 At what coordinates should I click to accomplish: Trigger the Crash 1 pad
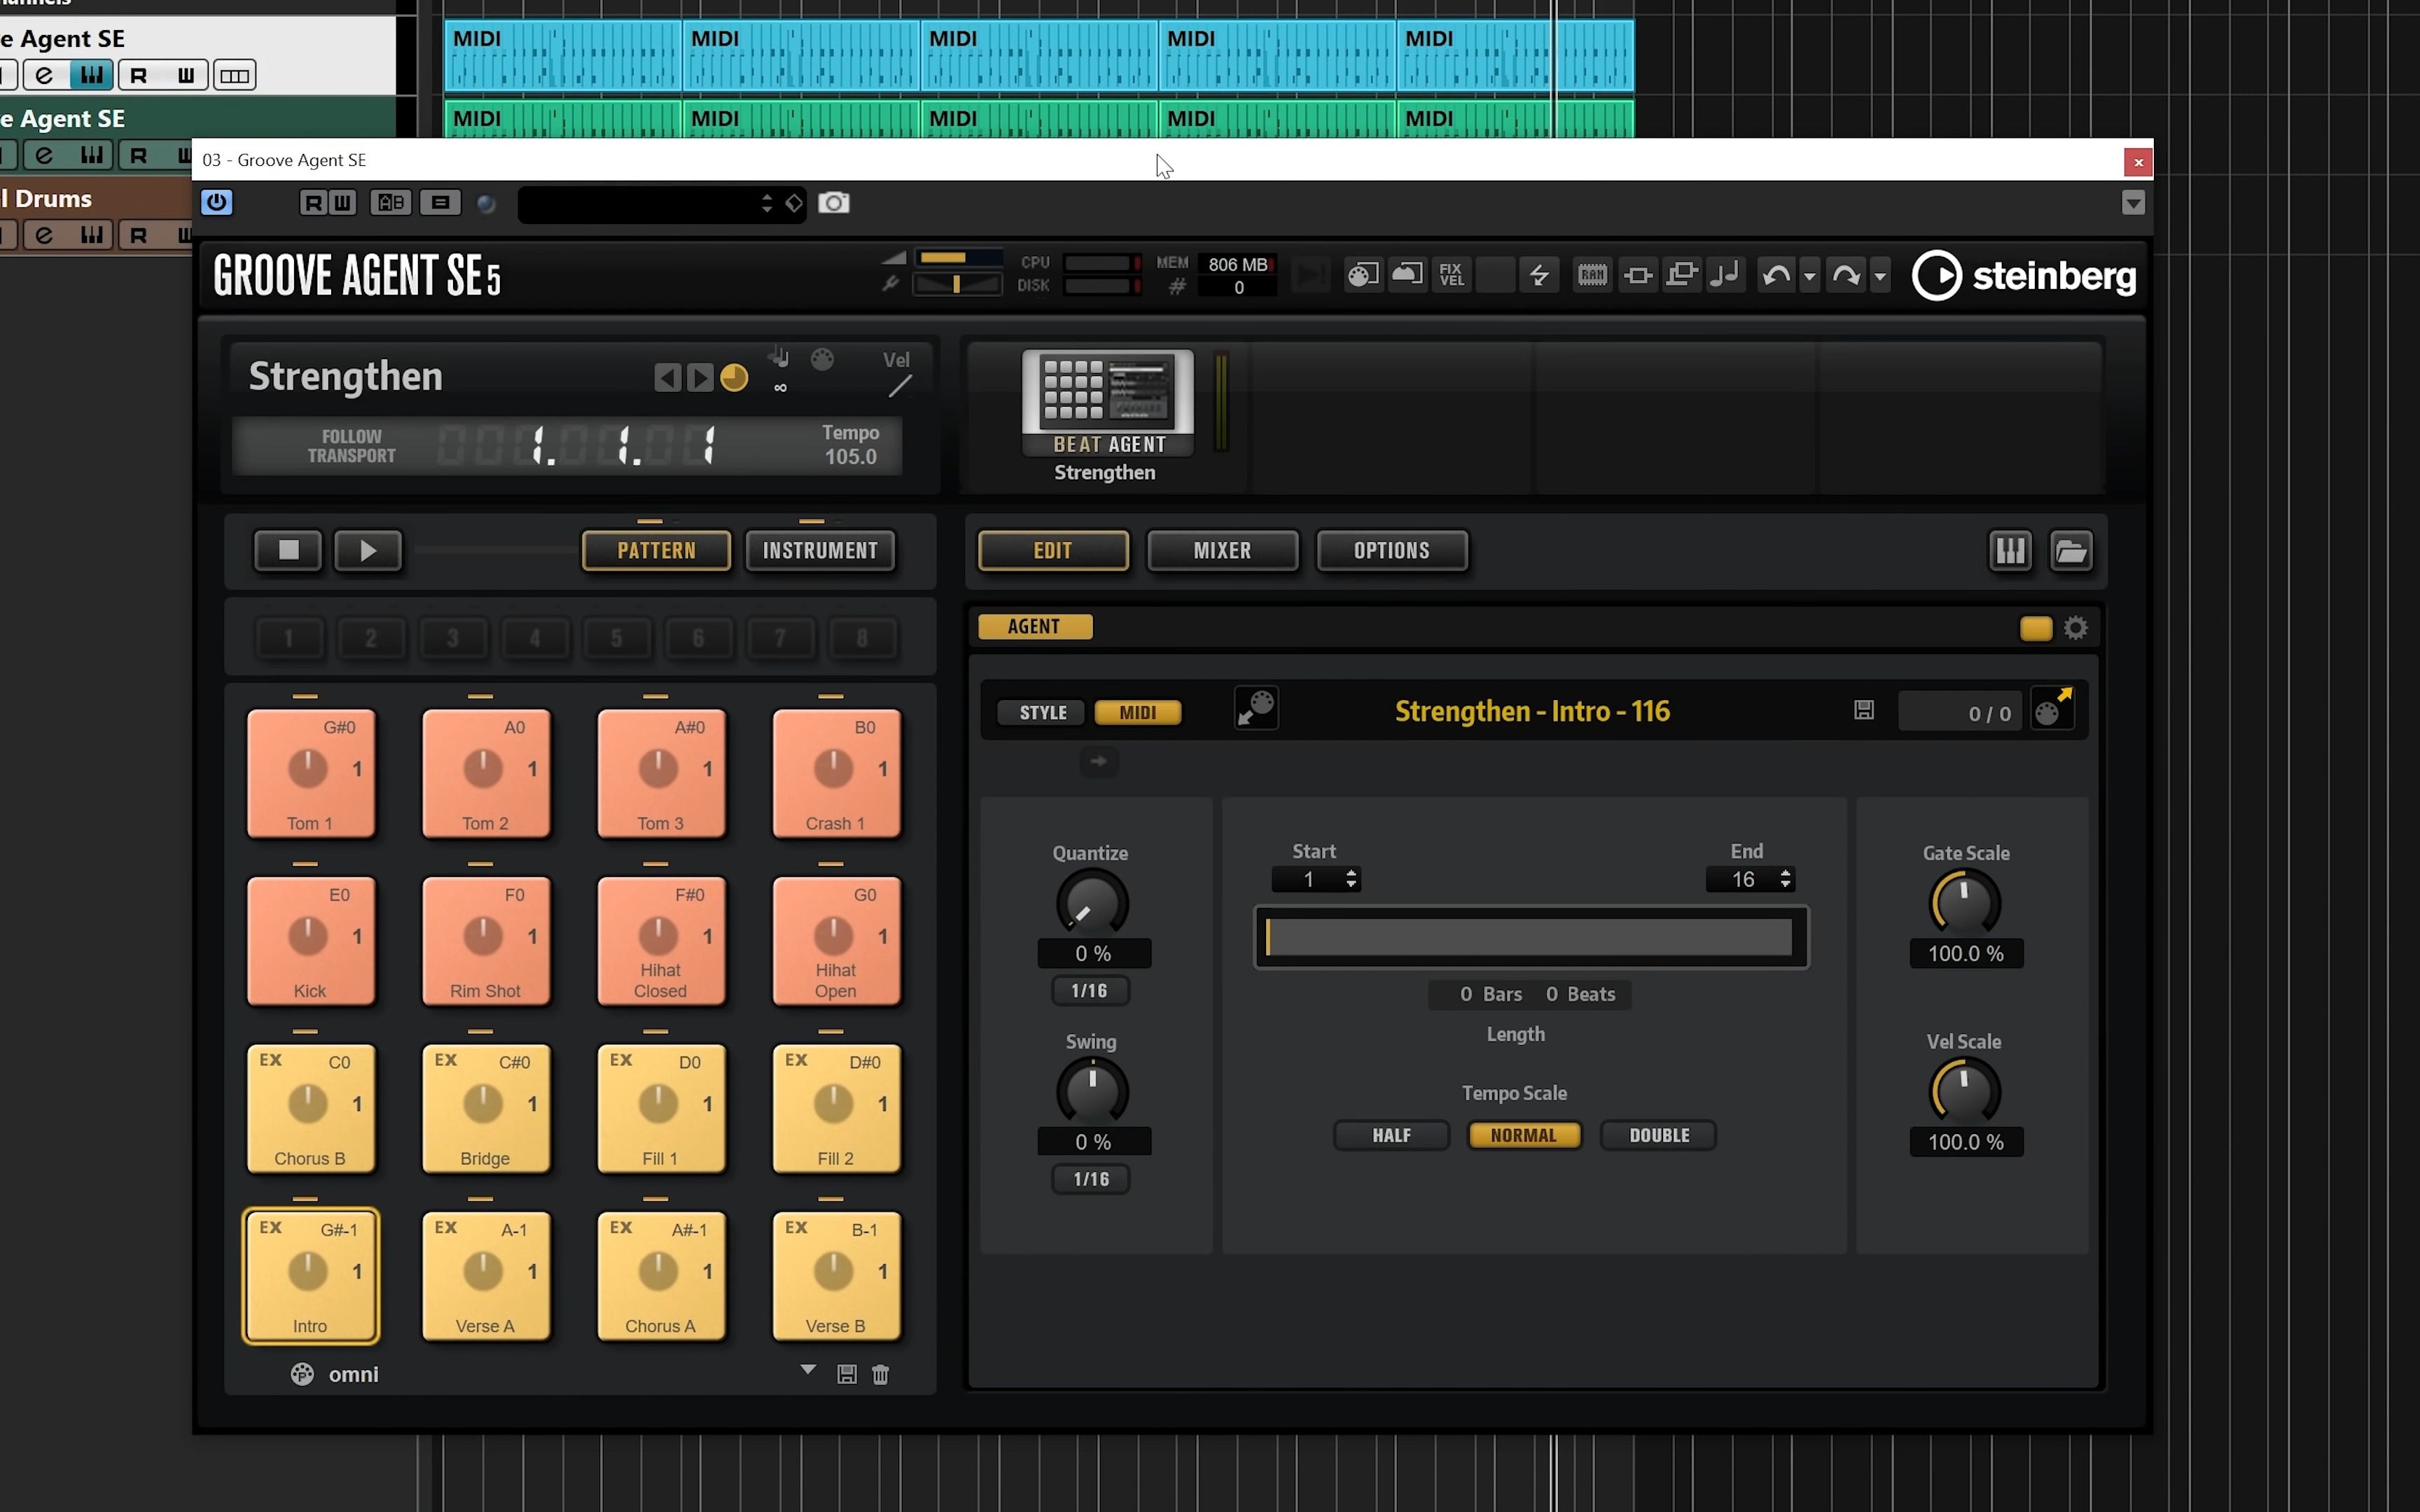click(x=836, y=773)
